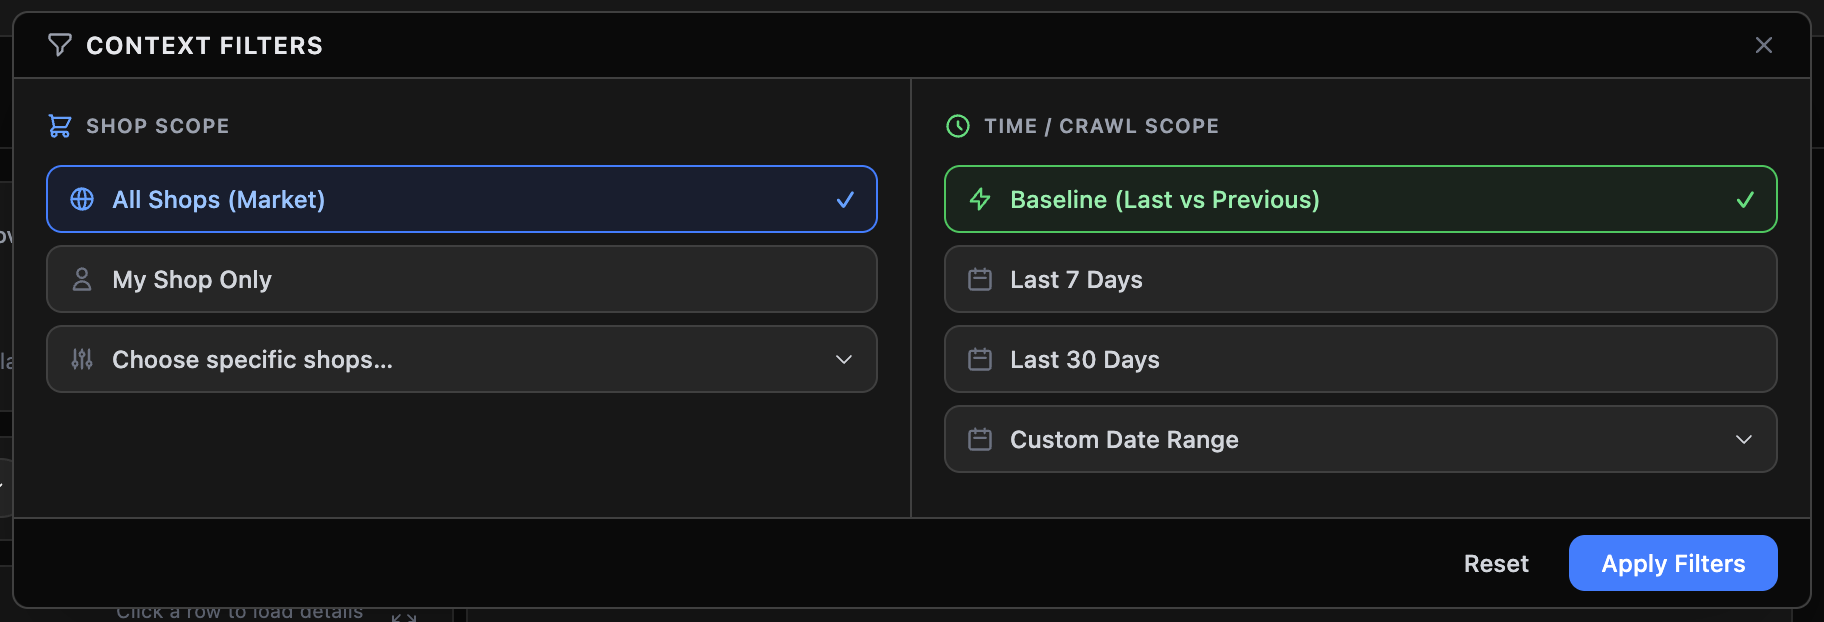The image size is (1824, 622).
Task: Click the calendar icon on Last 7 Days
Action: [979, 279]
